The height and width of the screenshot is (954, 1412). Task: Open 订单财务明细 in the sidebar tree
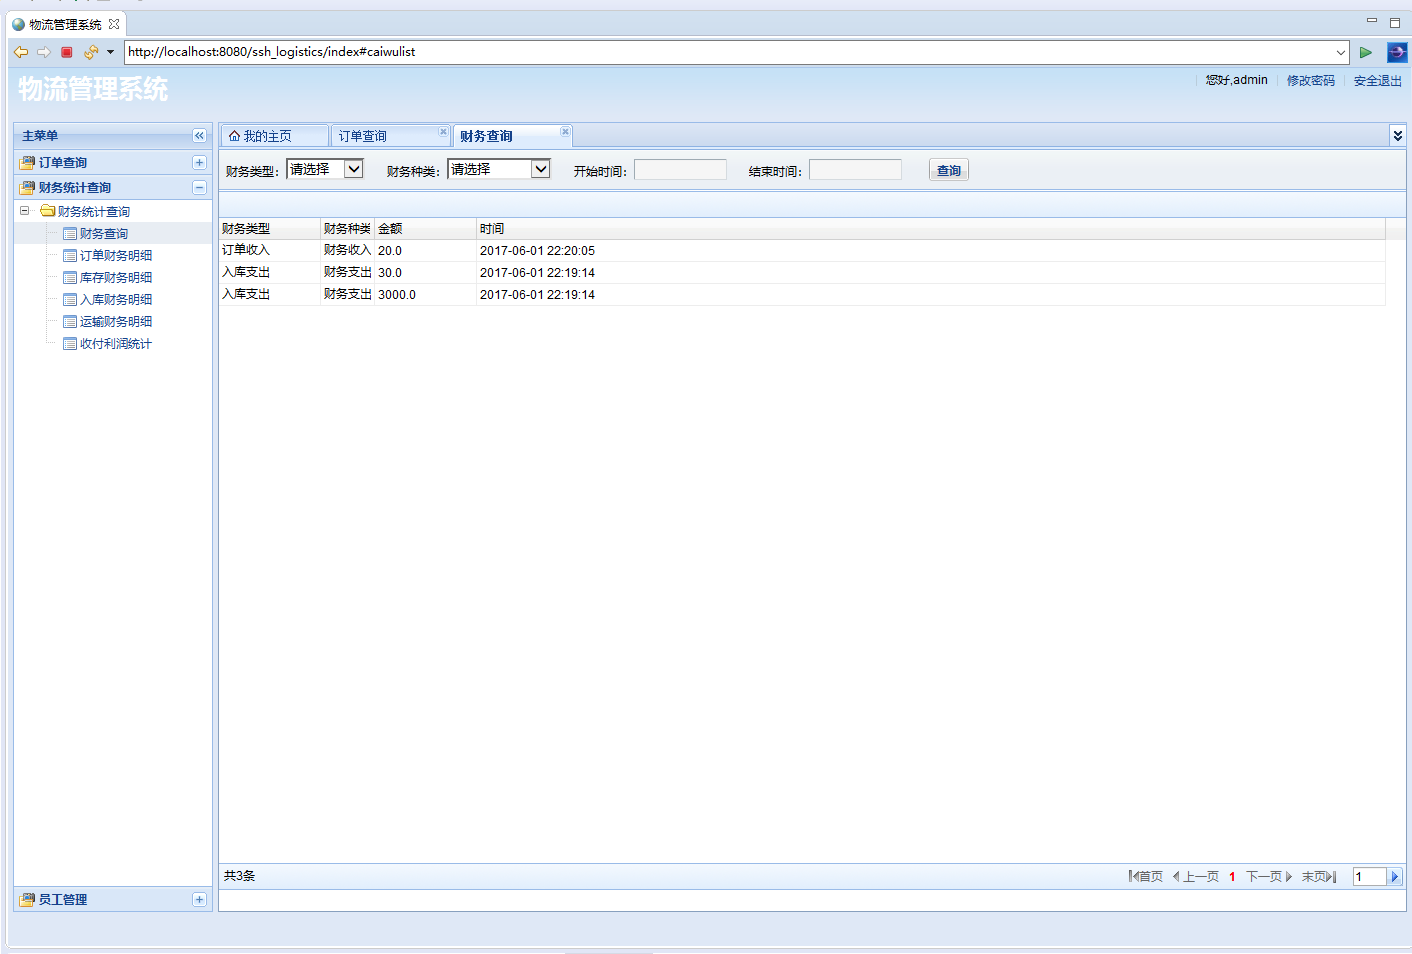116,256
